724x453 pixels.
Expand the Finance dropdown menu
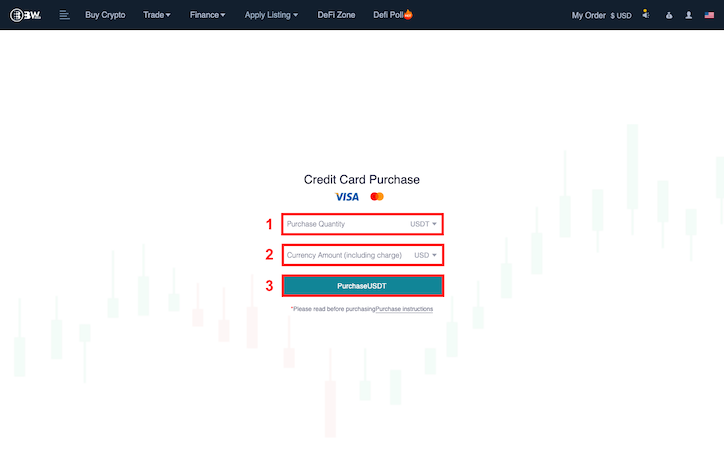207,15
